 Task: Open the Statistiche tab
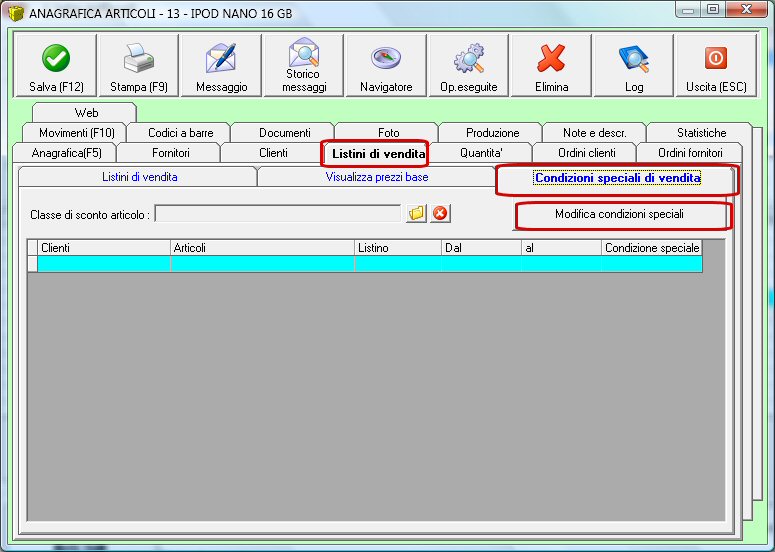(701, 133)
